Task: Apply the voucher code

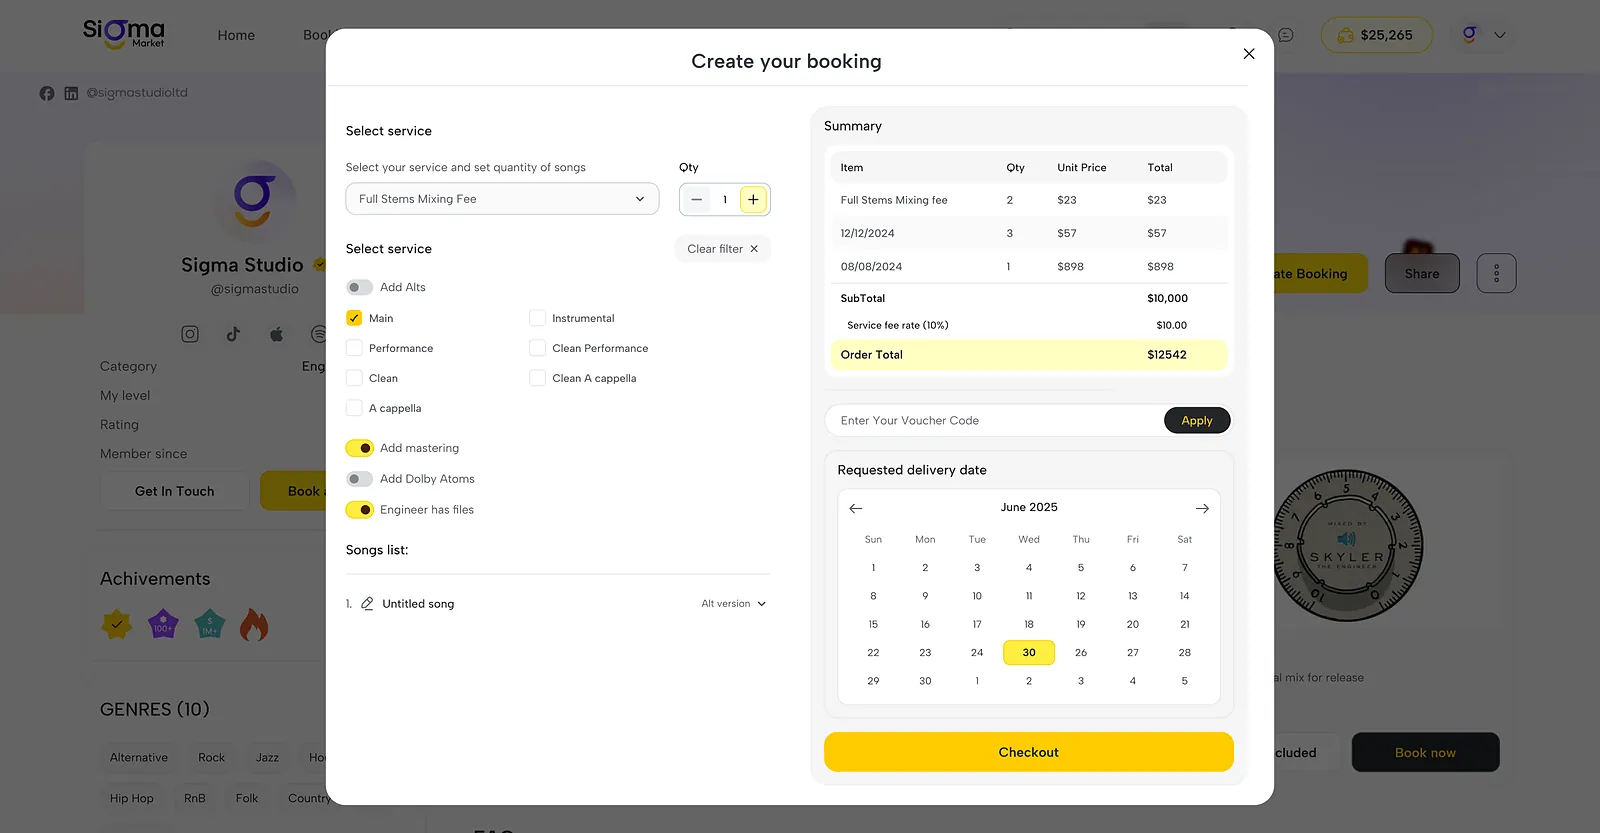Action: [1197, 421]
